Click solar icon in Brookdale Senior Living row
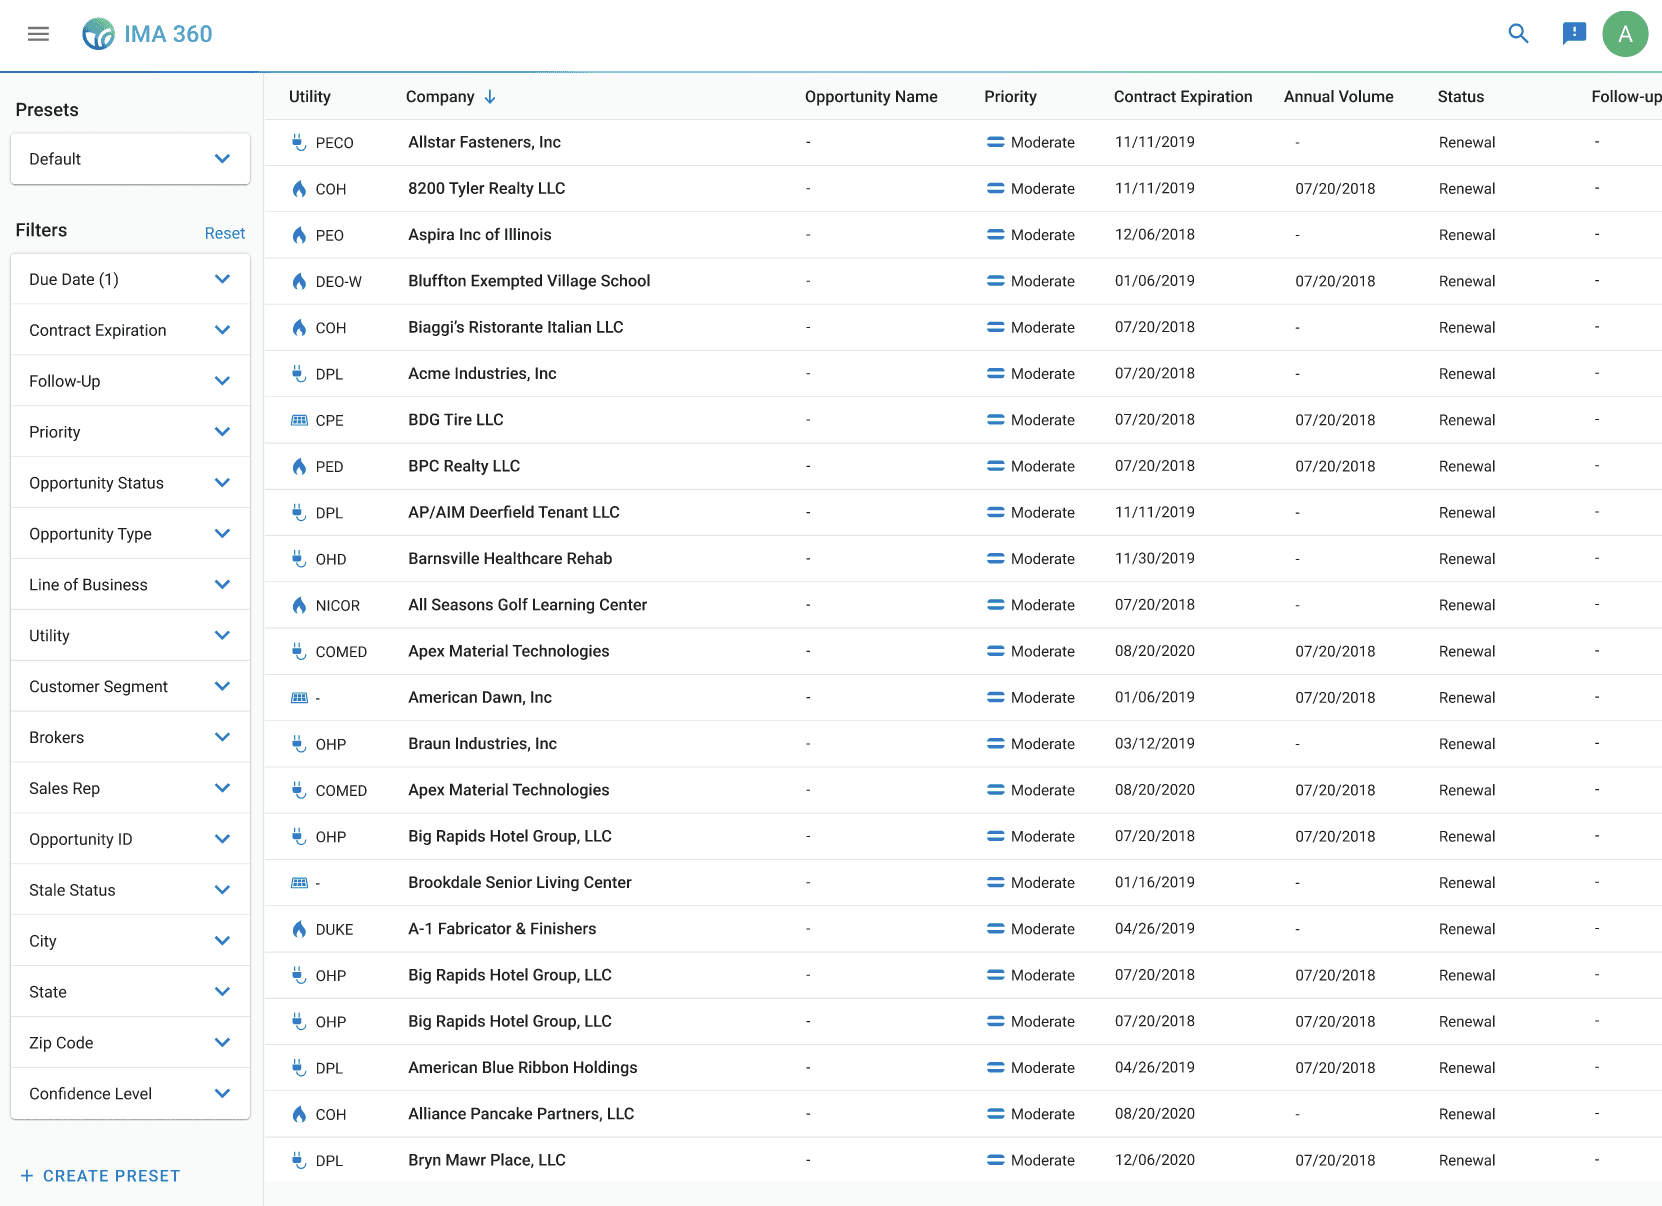Viewport: 1662px width, 1206px height. 298,883
